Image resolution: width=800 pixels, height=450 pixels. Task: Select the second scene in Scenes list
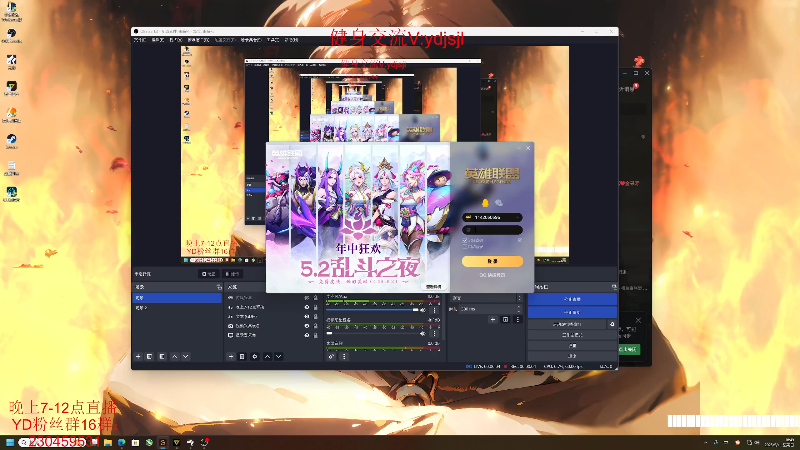[x=177, y=308]
